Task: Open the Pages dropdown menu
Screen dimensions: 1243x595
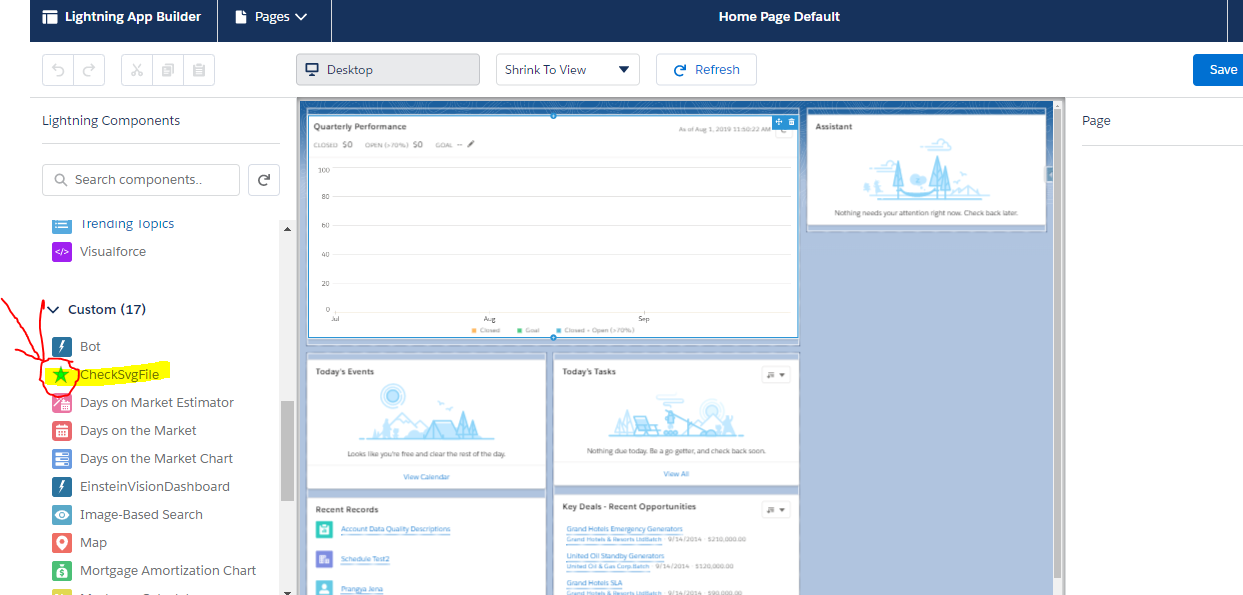Action: (x=271, y=17)
